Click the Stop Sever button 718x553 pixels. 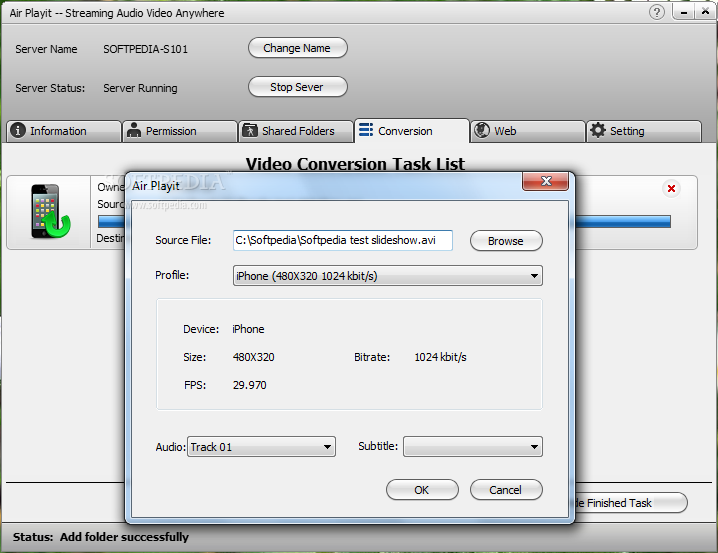click(298, 87)
